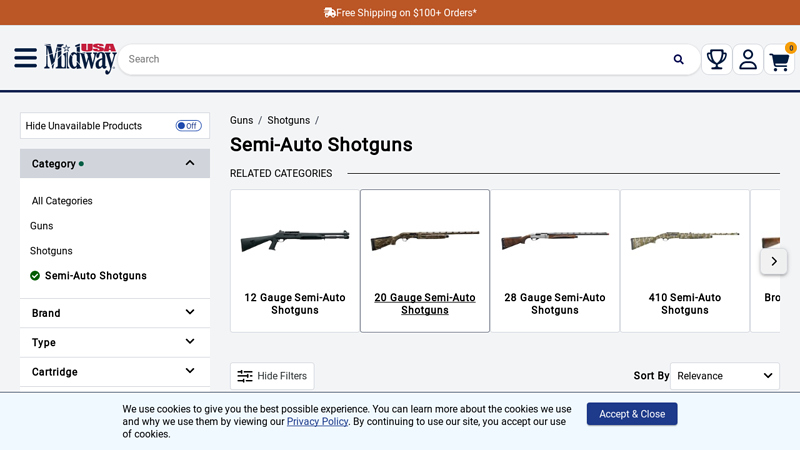
Task: Click the green checkmark beside Semi-Auto Shotguns
Action: pos(35,276)
